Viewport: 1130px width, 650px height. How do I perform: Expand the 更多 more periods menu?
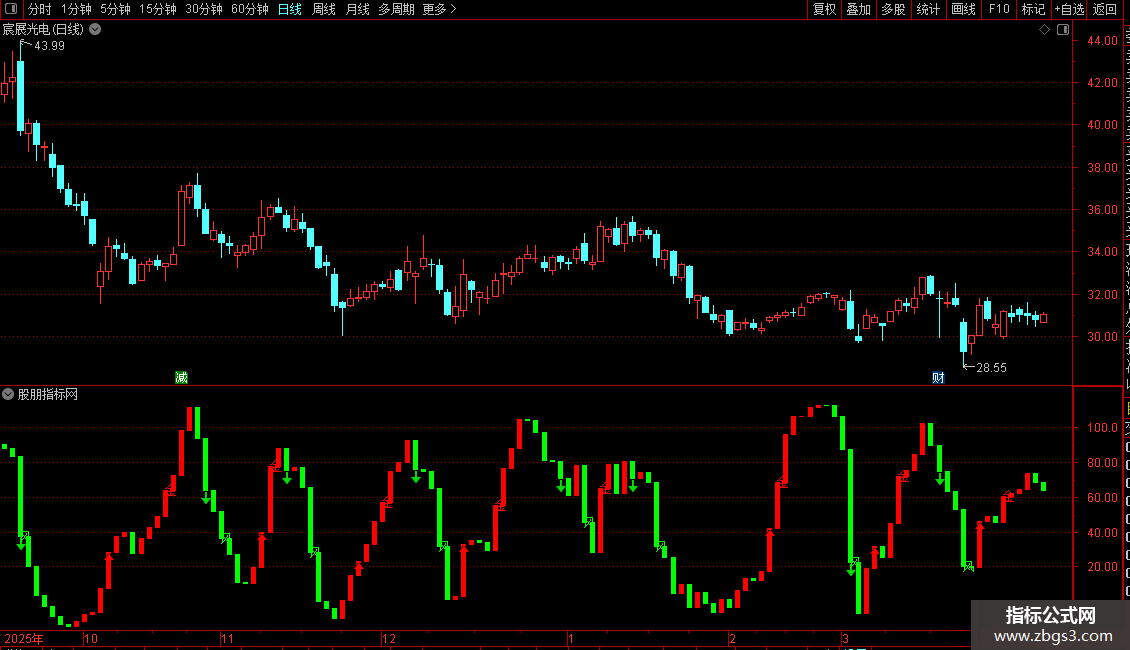440,9
